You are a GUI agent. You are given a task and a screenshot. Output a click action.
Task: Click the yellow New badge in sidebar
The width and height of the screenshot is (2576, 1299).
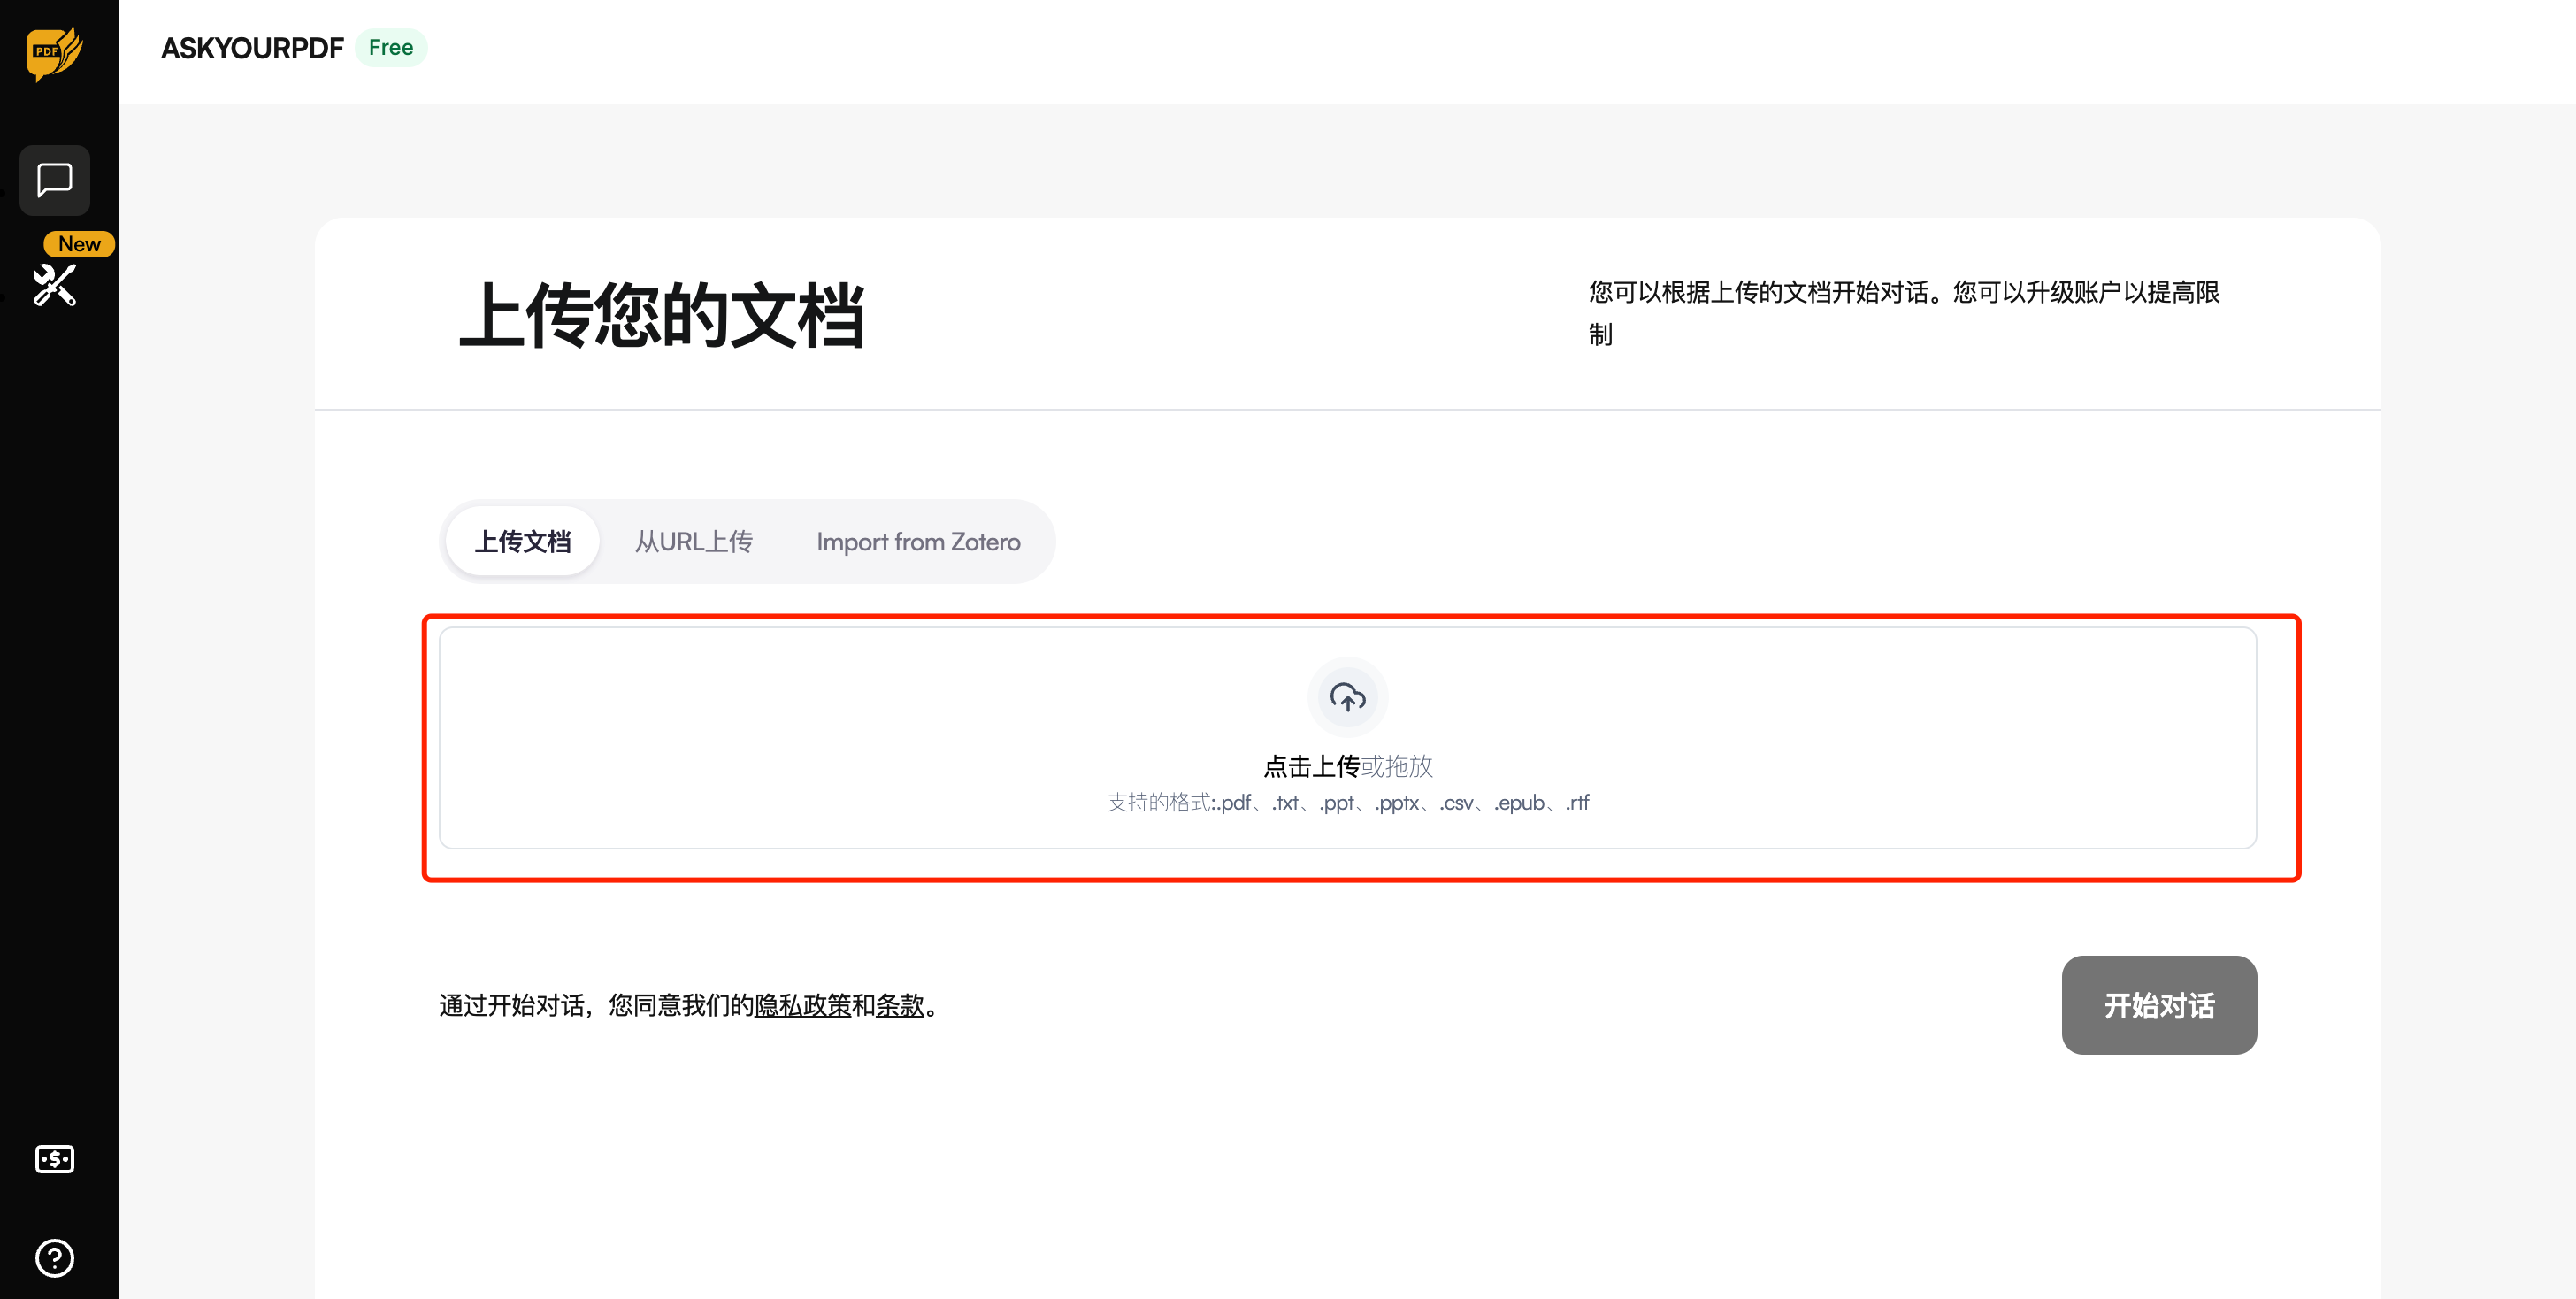click(79, 243)
